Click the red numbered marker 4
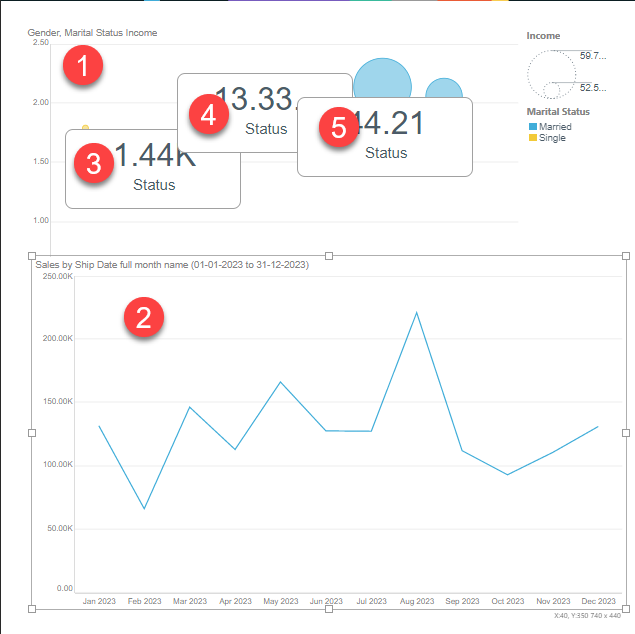The width and height of the screenshot is (635, 634). (x=209, y=114)
